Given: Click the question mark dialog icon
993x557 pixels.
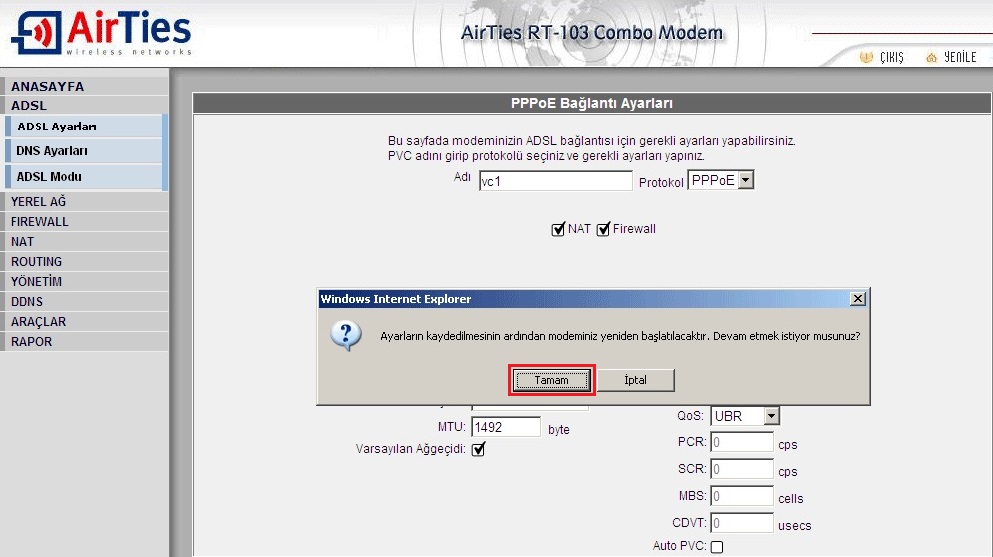Looking at the screenshot, I should tap(346, 336).
